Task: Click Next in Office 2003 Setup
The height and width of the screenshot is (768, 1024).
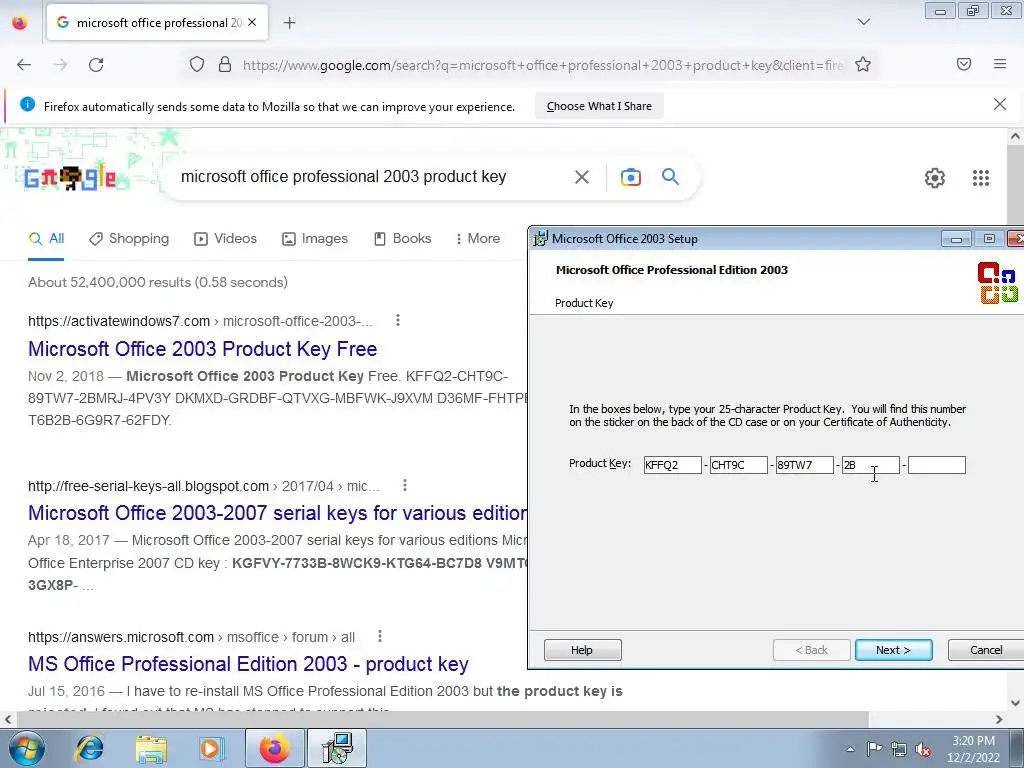Action: (893, 650)
